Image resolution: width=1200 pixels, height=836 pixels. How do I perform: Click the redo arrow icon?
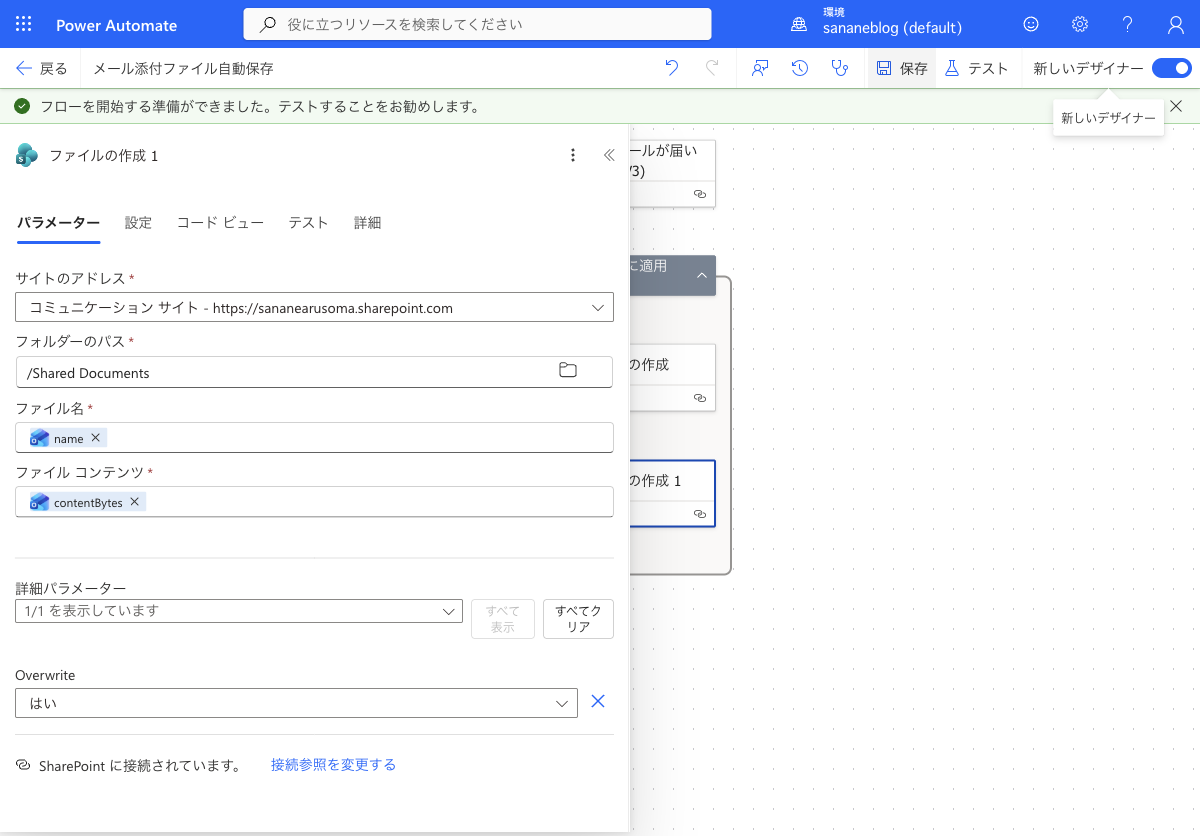(712, 68)
